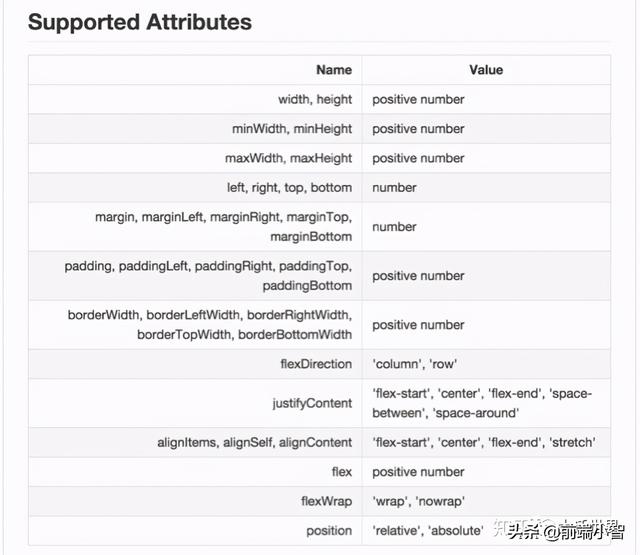
Task: Select the left, right, top, bottom cell
Action: coord(289,188)
